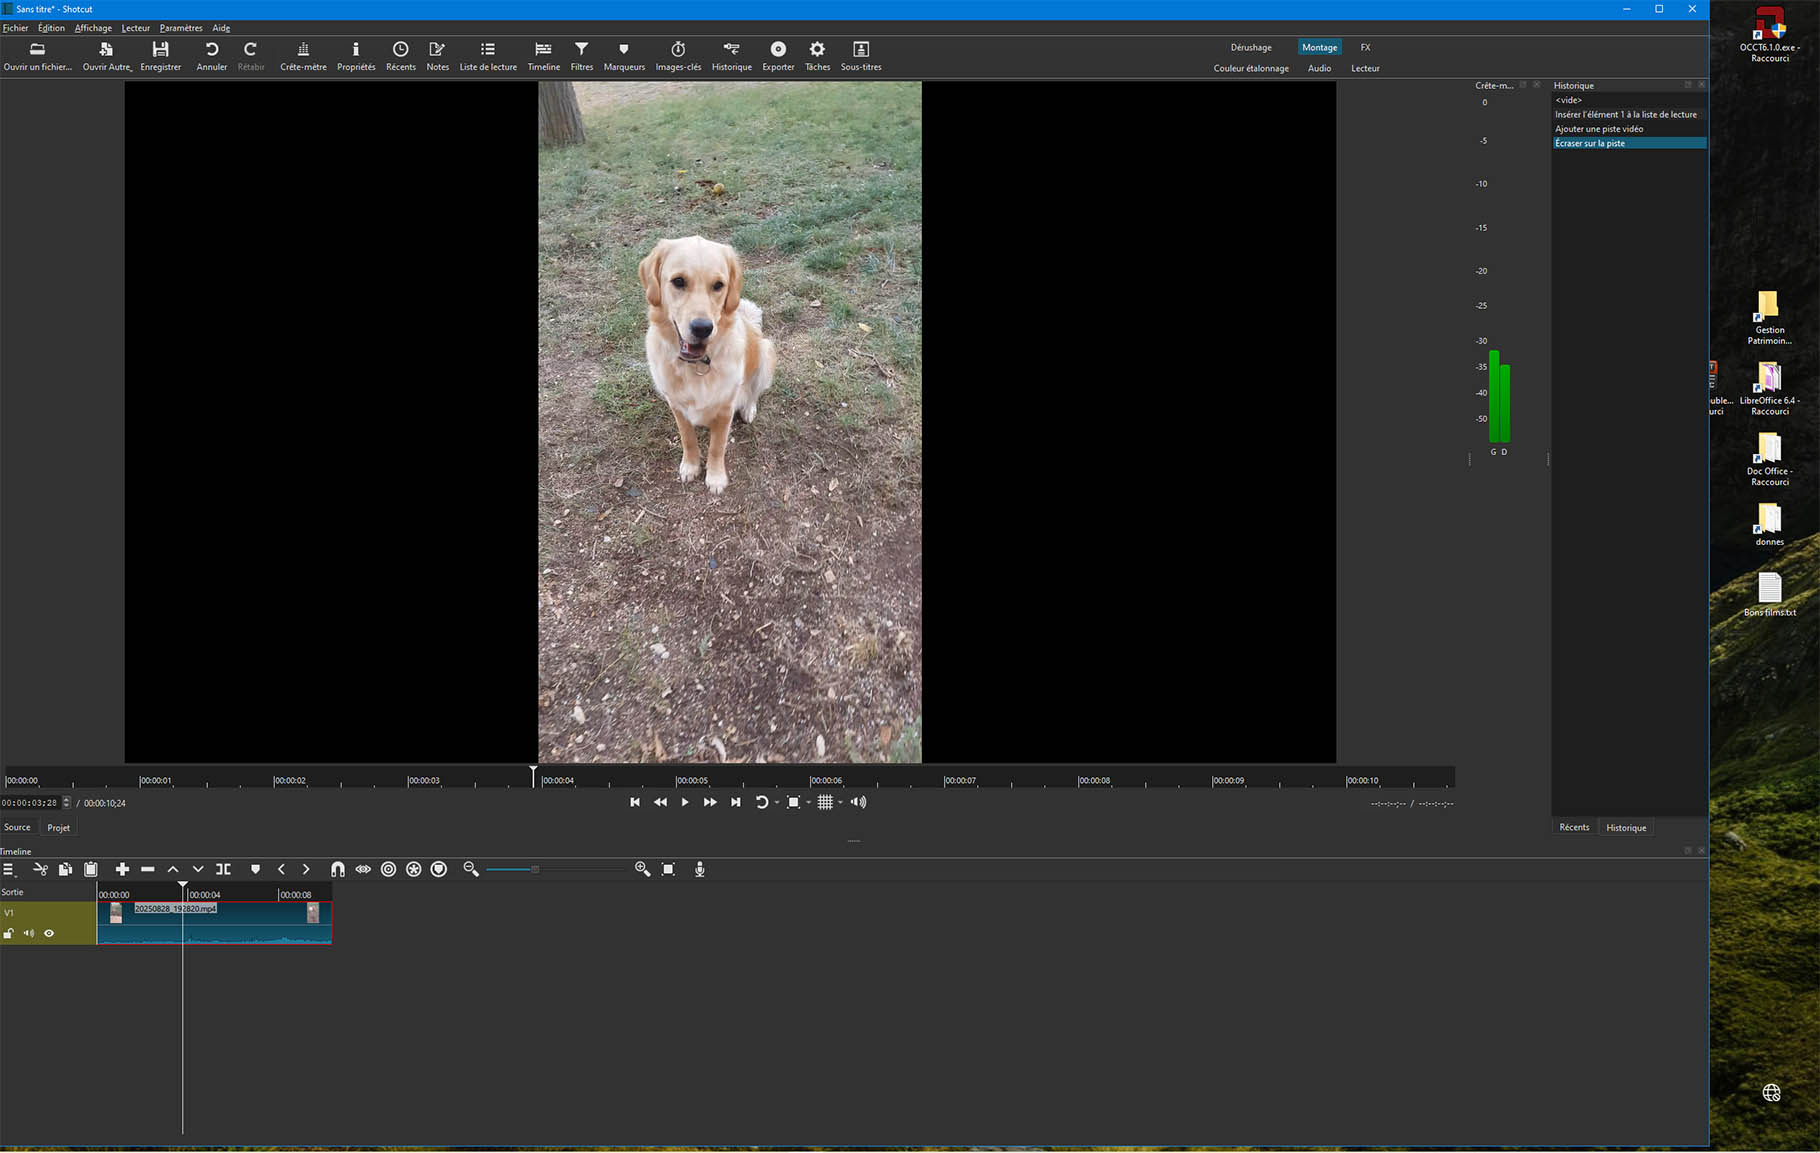Record audio with microphone icon
The height and width of the screenshot is (1153, 1820).
coord(700,869)
